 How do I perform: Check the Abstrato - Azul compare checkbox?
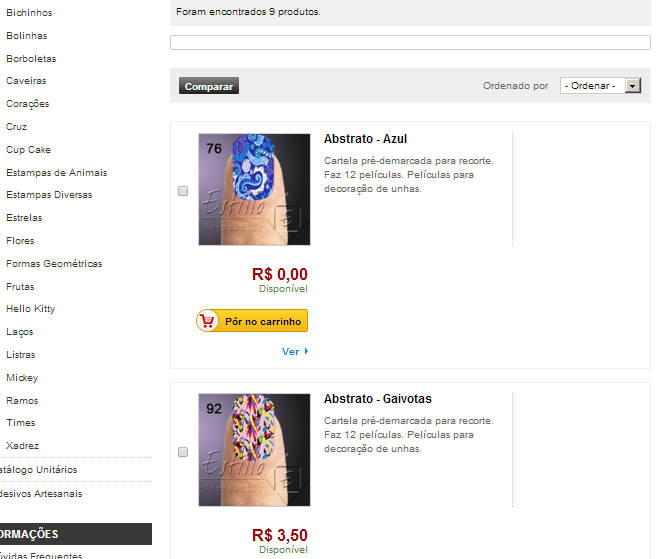(x=183, y=191)
